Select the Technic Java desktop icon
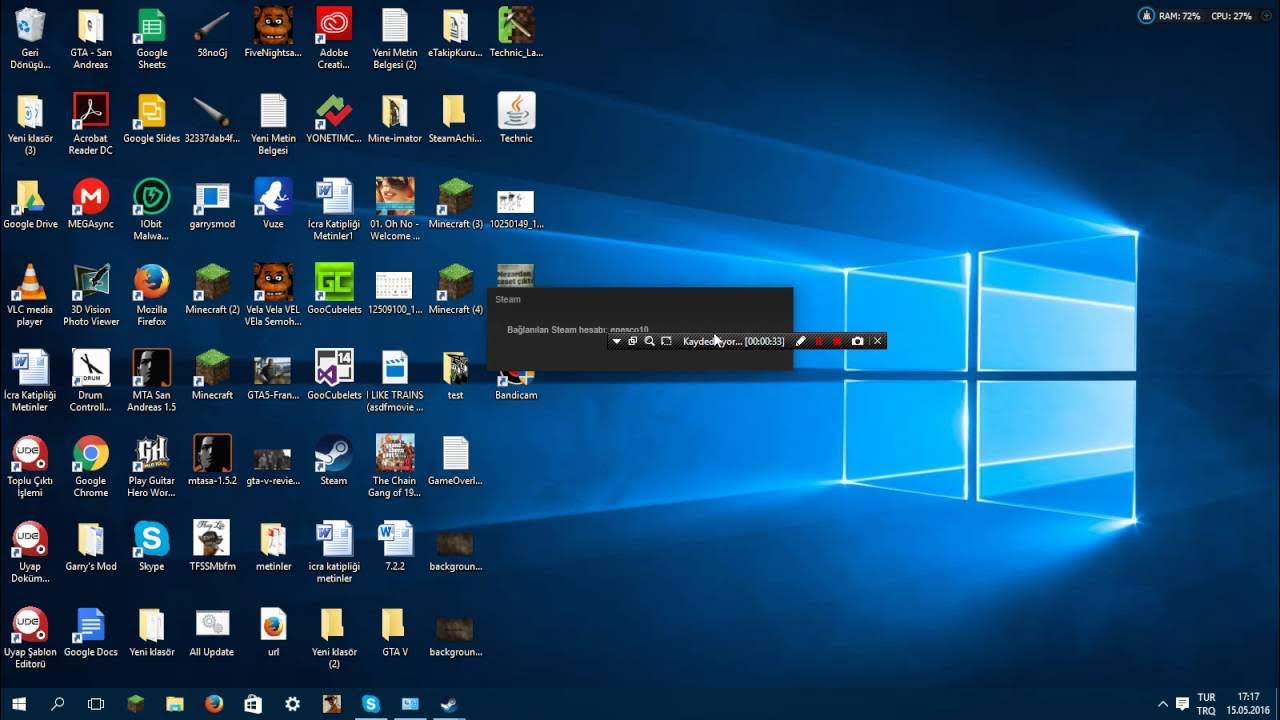The width and height of the screenshot is (1280, 720). 516,118
